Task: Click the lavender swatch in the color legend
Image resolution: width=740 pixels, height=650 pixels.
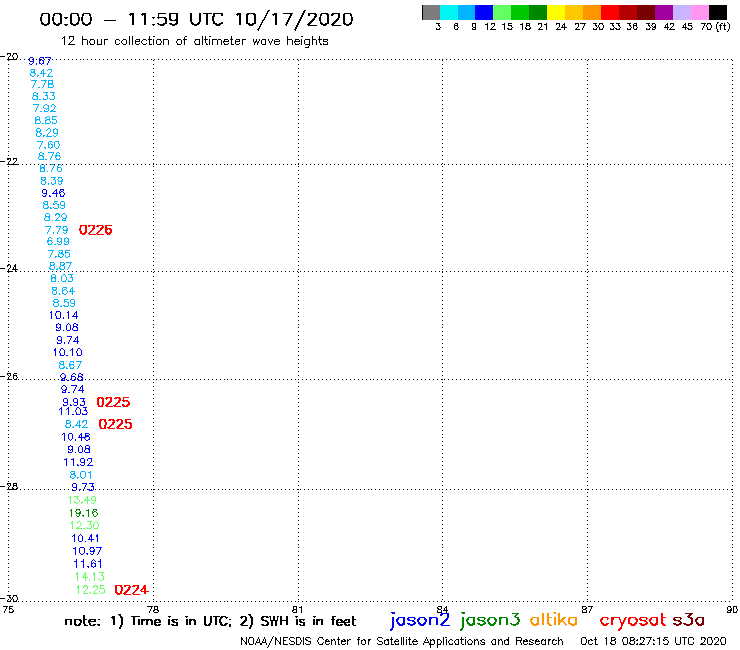Action: pos(681,12)
